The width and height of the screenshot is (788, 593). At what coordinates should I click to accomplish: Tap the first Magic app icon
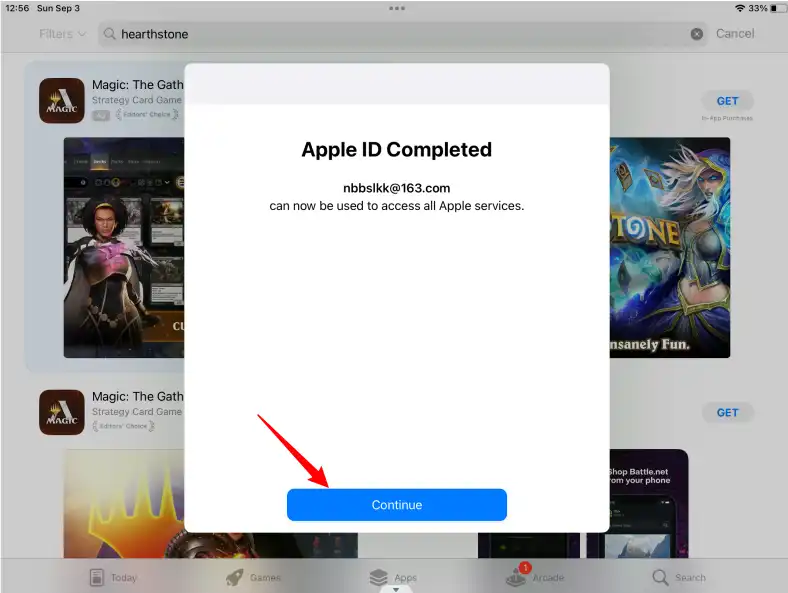tap(61, 101)
